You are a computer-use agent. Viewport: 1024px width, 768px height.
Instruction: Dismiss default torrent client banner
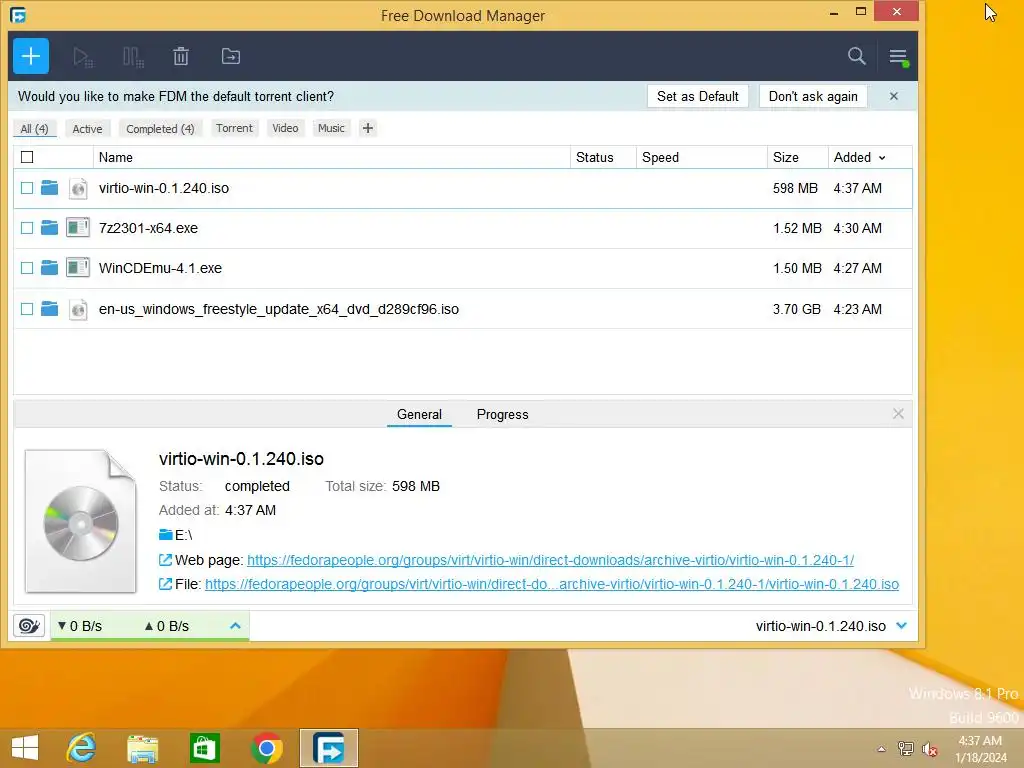coord(894,97)
